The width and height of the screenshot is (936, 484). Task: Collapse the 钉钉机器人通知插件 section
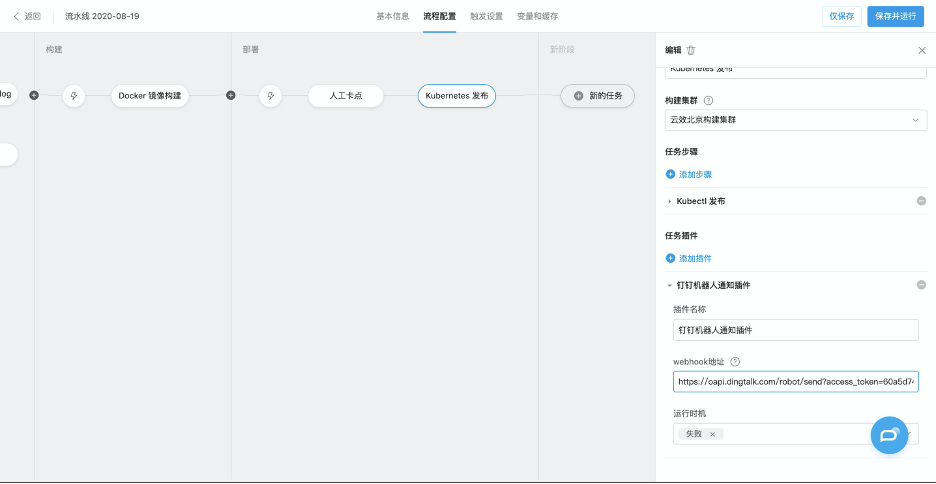click(x=669, y=285)
